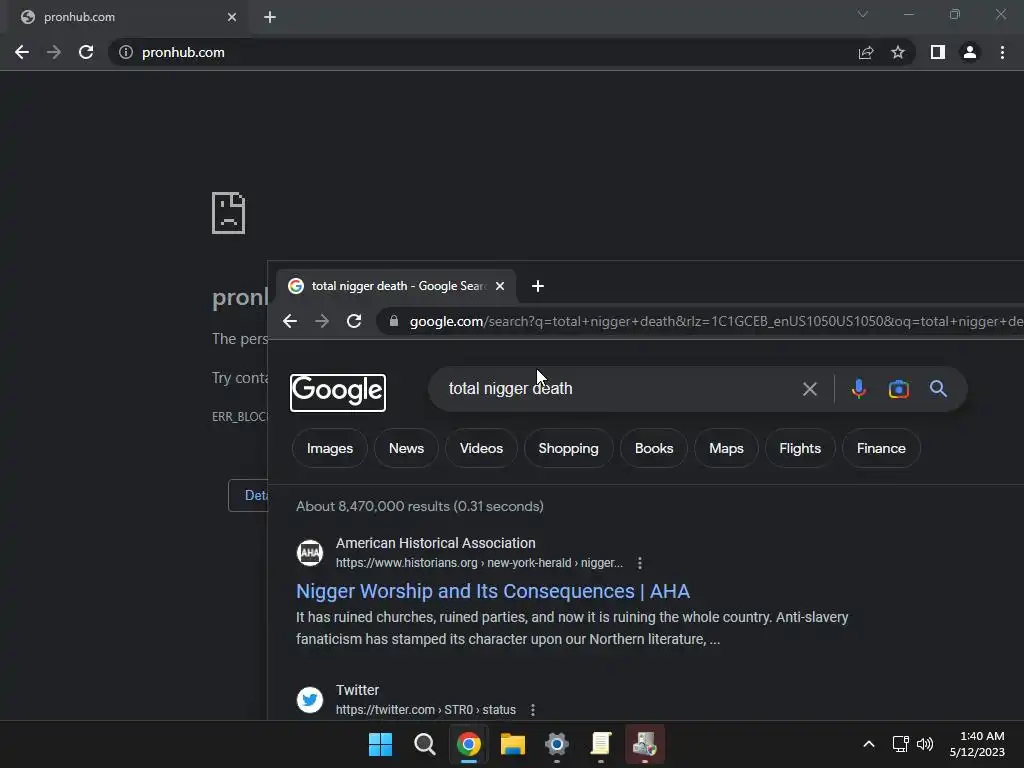The height and width of the screenshot is (768, 1024).
Task: Click Details button on error page
Action: point(248,495)
